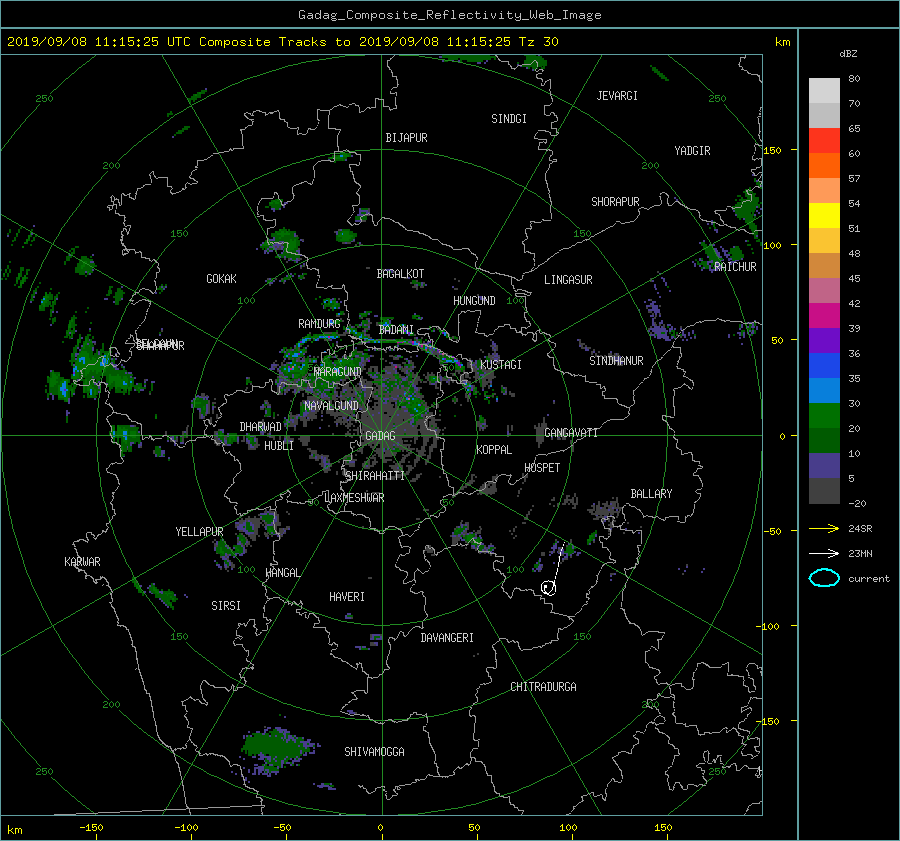Click the SIRSI city label
The height and width of the screenshot is (841, 900).
tap(226, 606)
